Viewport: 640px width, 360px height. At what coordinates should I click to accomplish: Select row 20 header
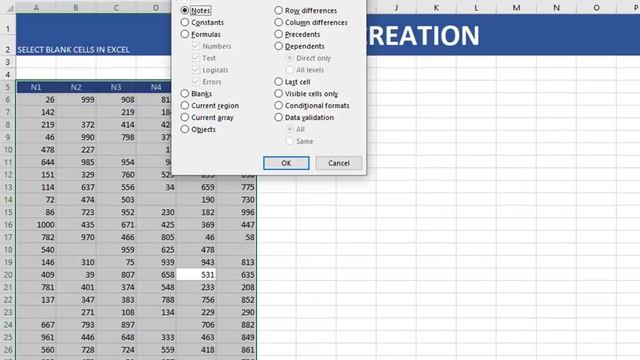pyautogui.click(x=8, y=275)
